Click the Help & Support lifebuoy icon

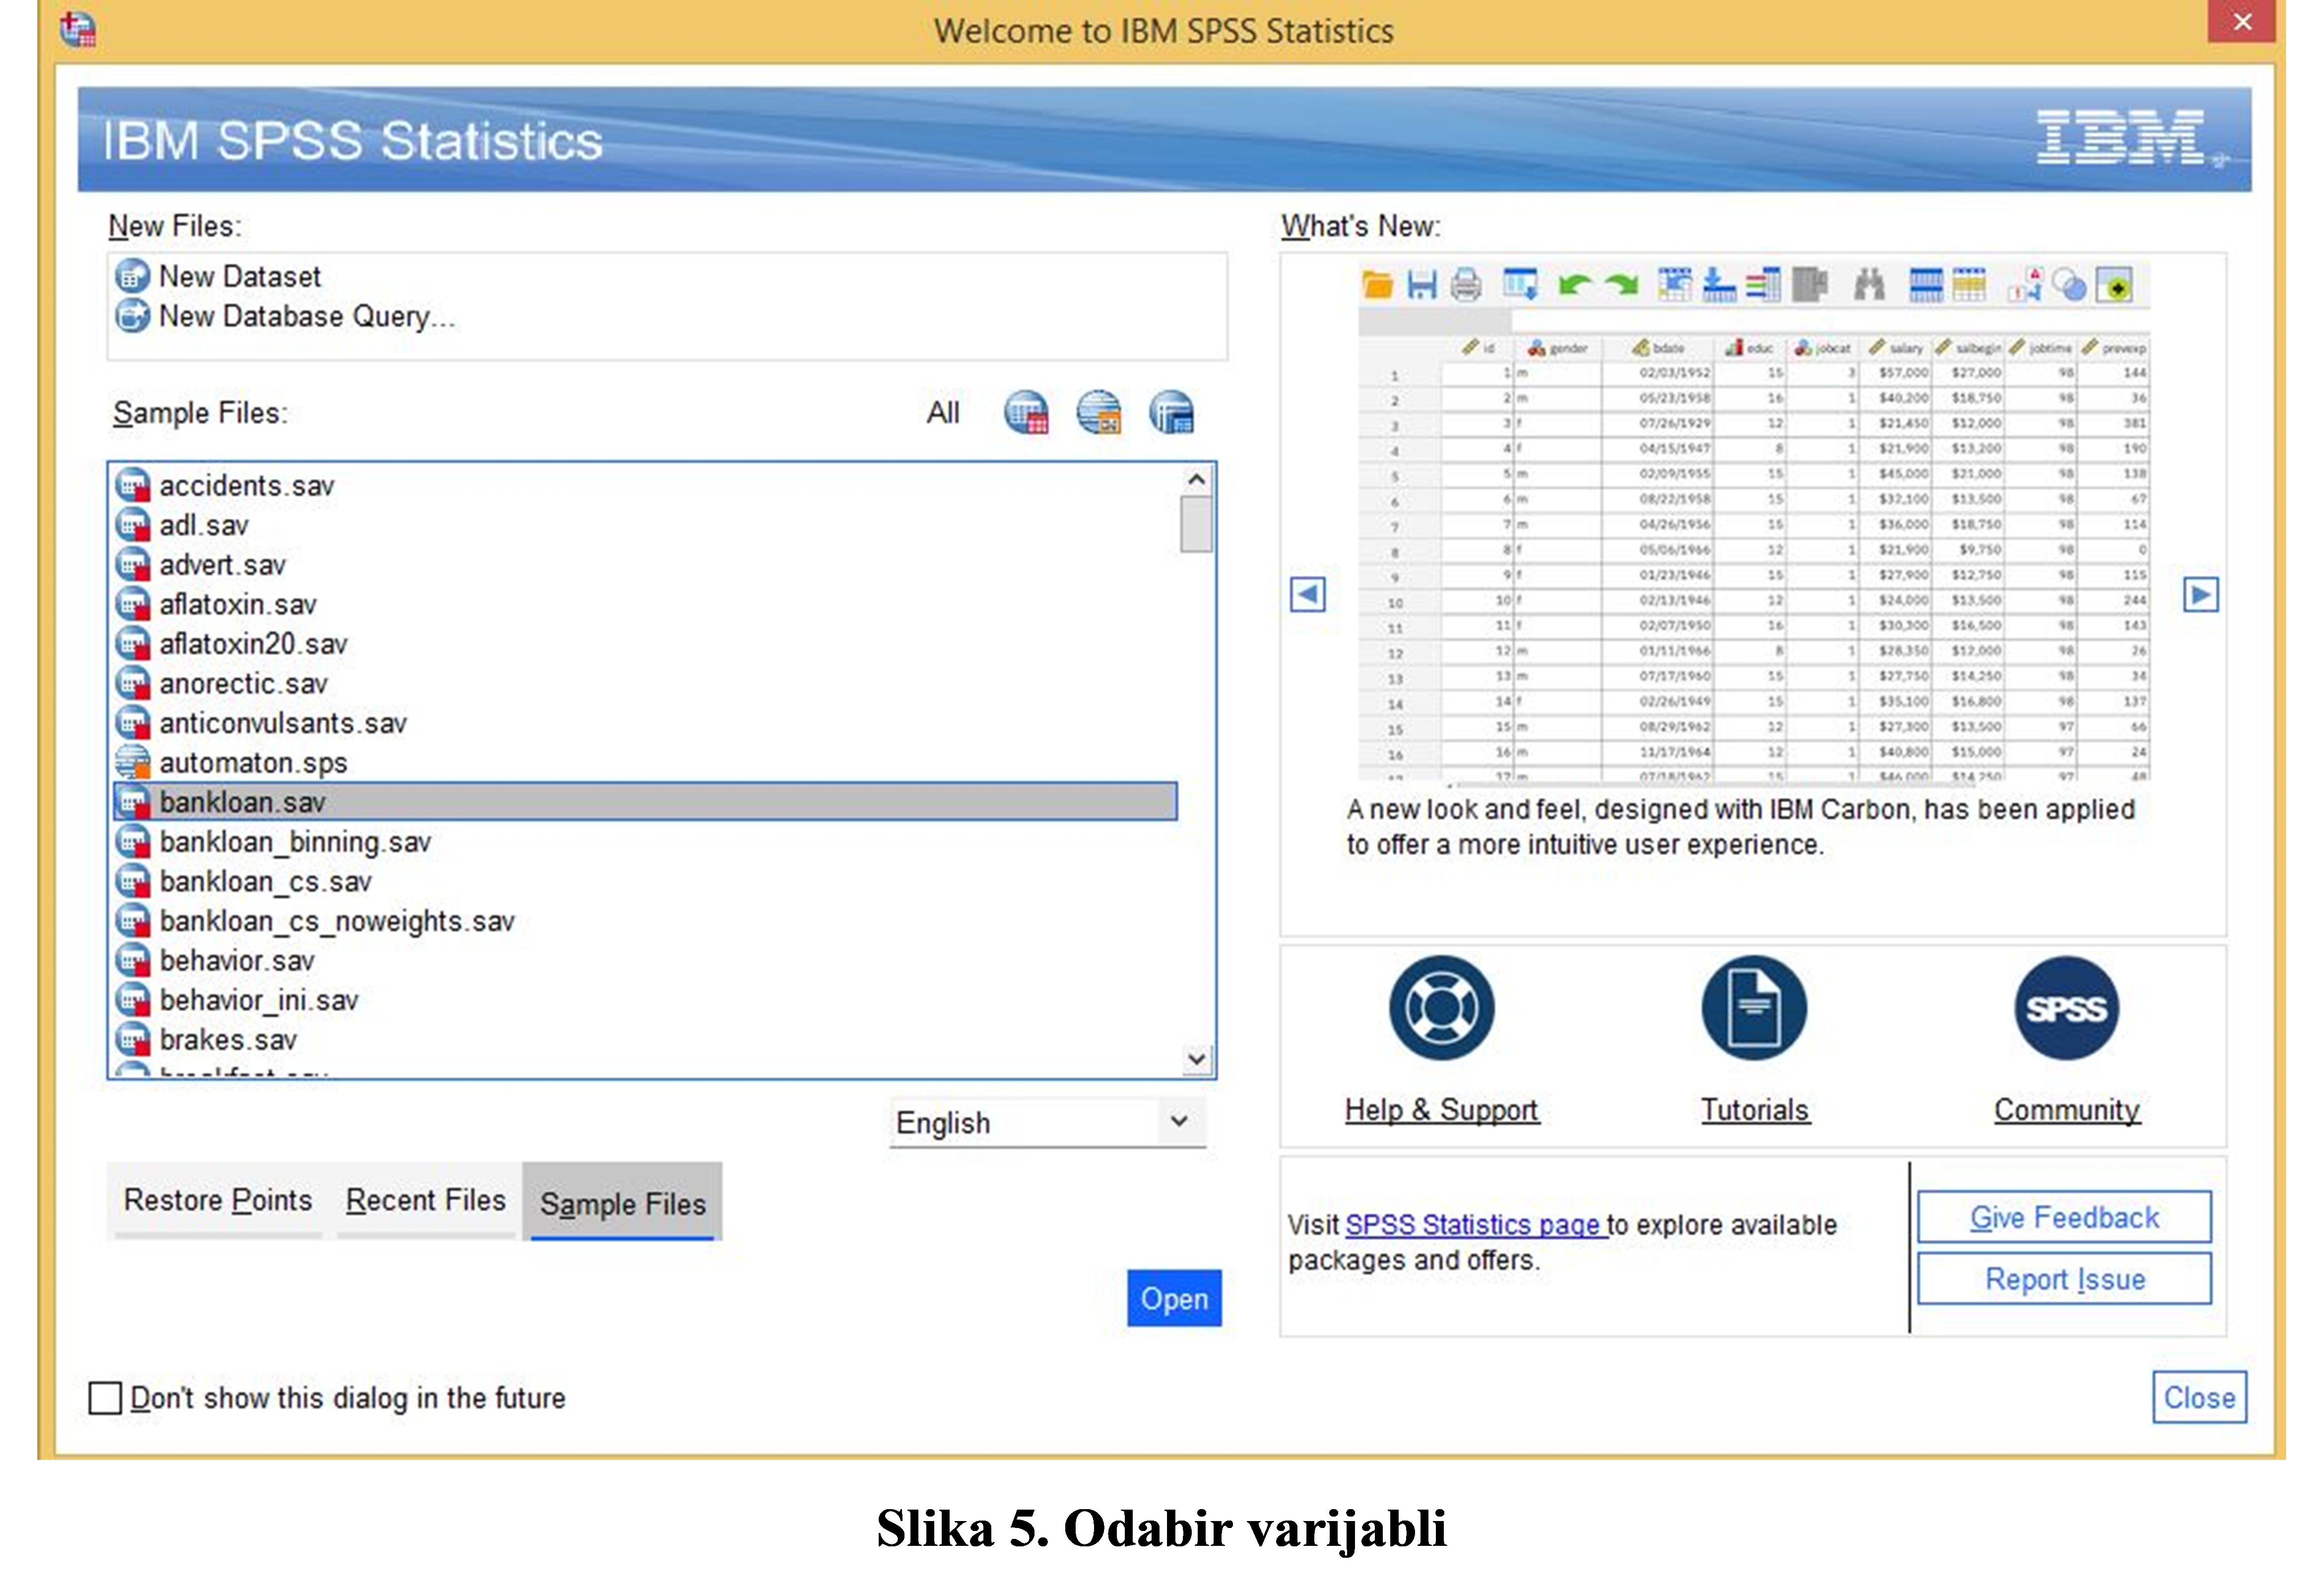point(1441,1008)
